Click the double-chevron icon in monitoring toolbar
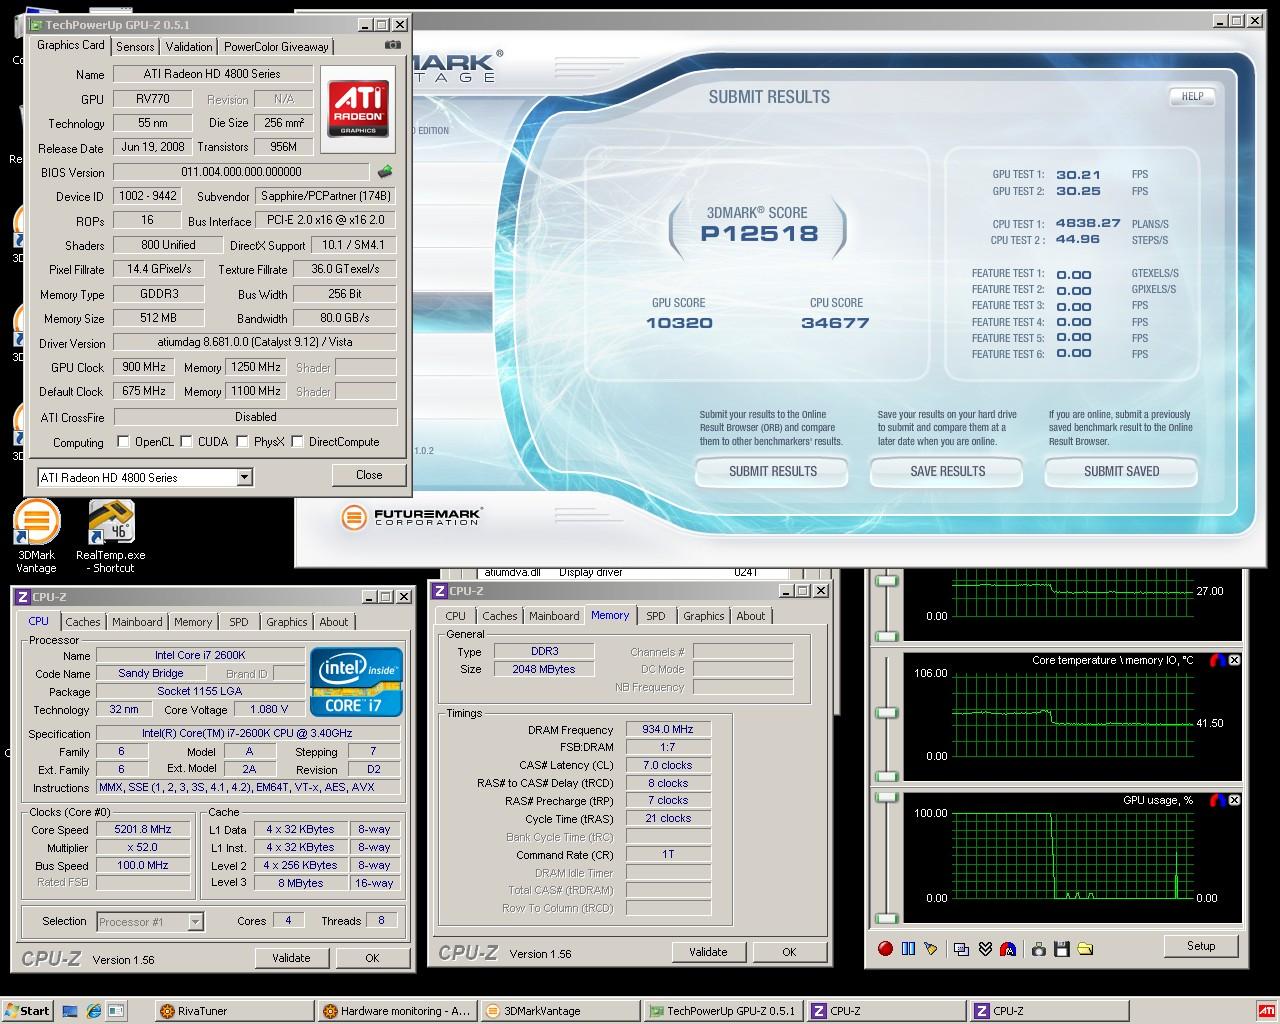1280x1024 pixels. tap(985, 948)
